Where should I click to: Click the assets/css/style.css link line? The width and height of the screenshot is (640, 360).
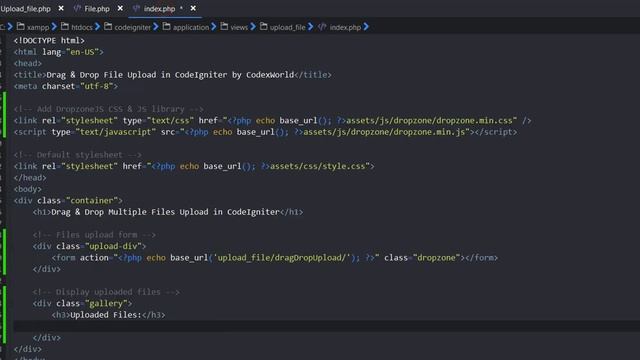[x=194, y=166]
